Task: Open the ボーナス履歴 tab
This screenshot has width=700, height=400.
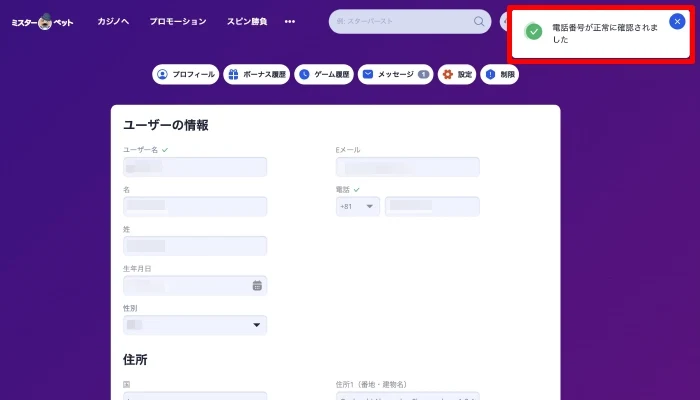Action: tap(257, 74)
